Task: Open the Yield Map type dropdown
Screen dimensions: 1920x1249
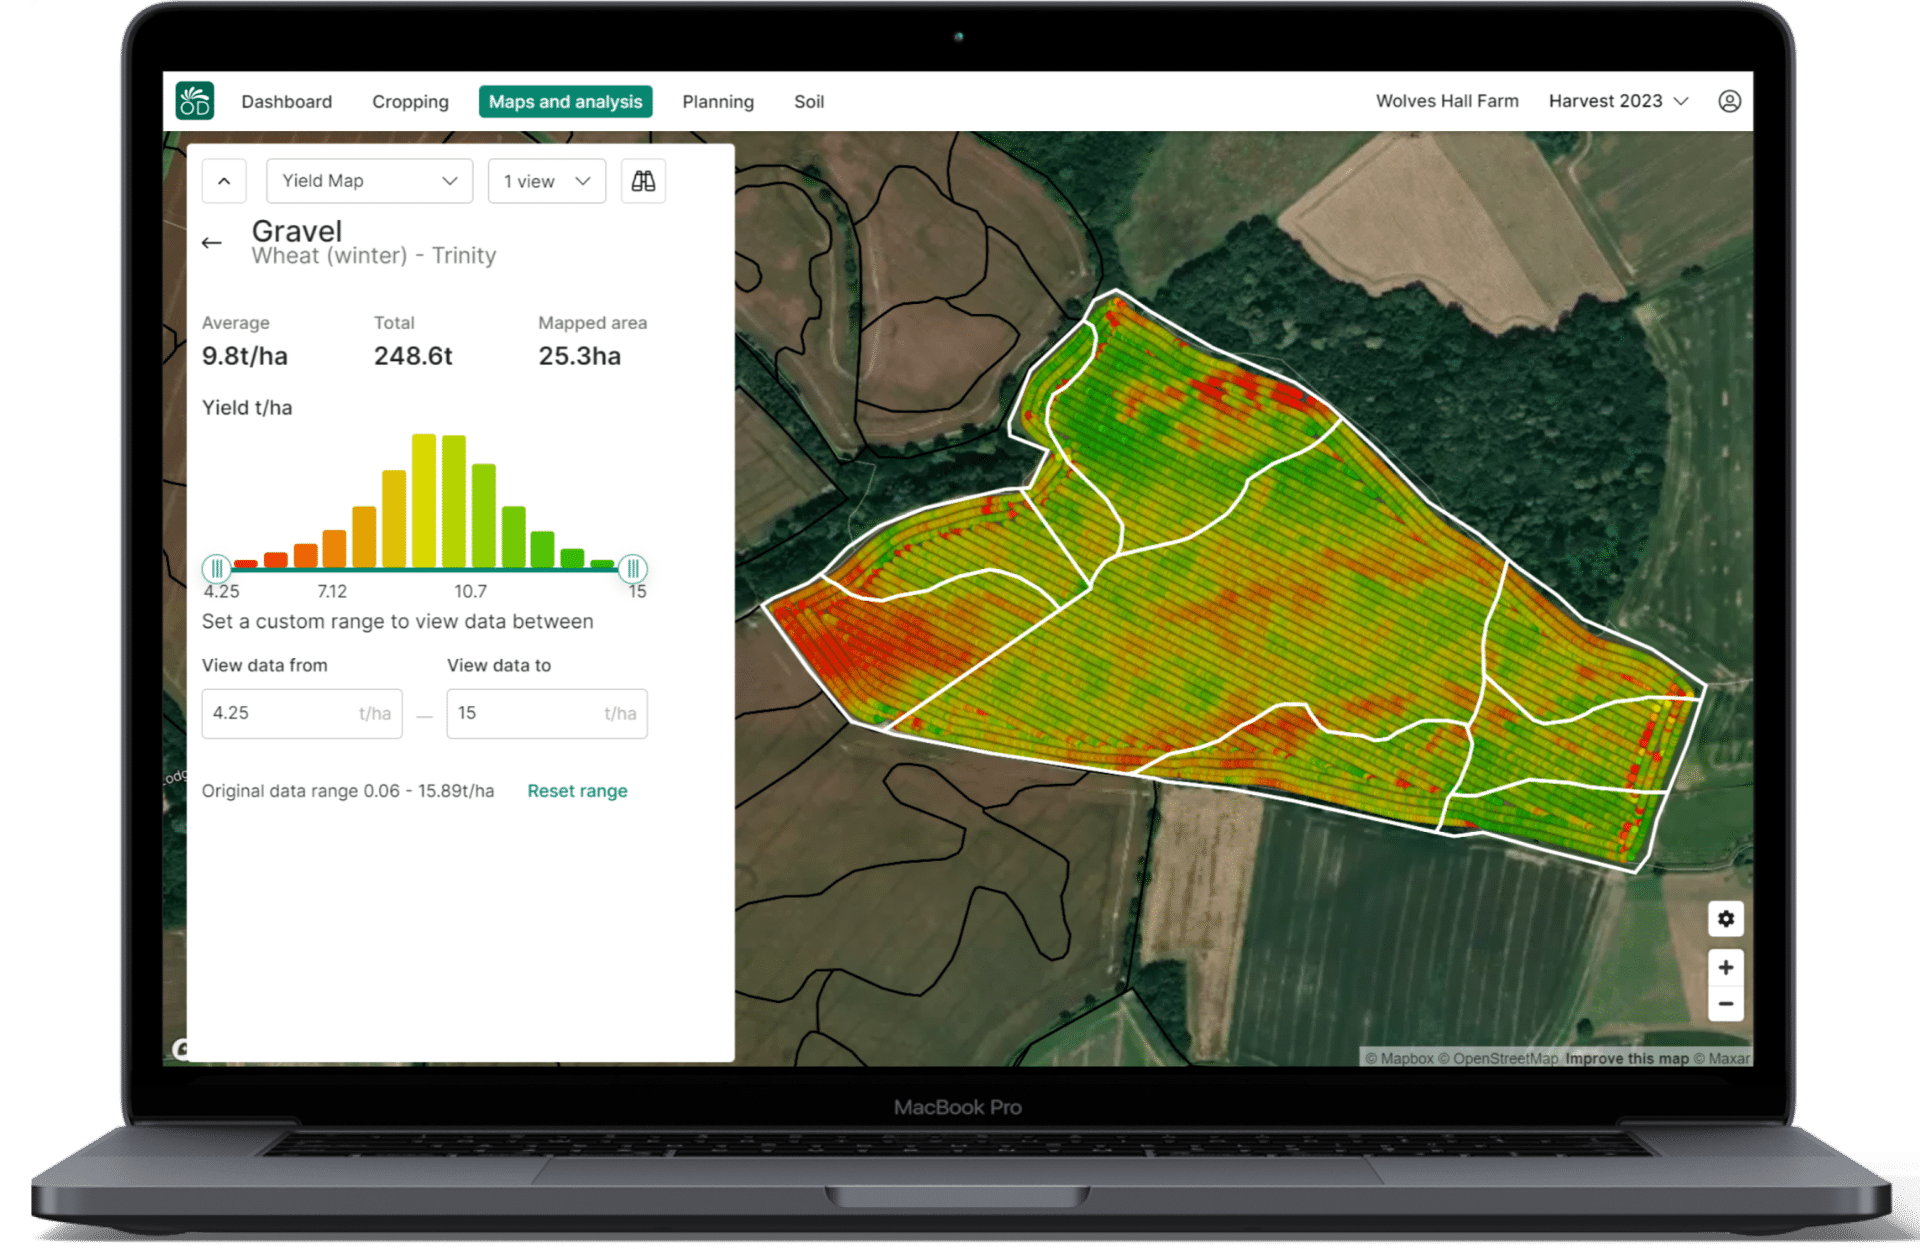Action: (x=367, y=179)
